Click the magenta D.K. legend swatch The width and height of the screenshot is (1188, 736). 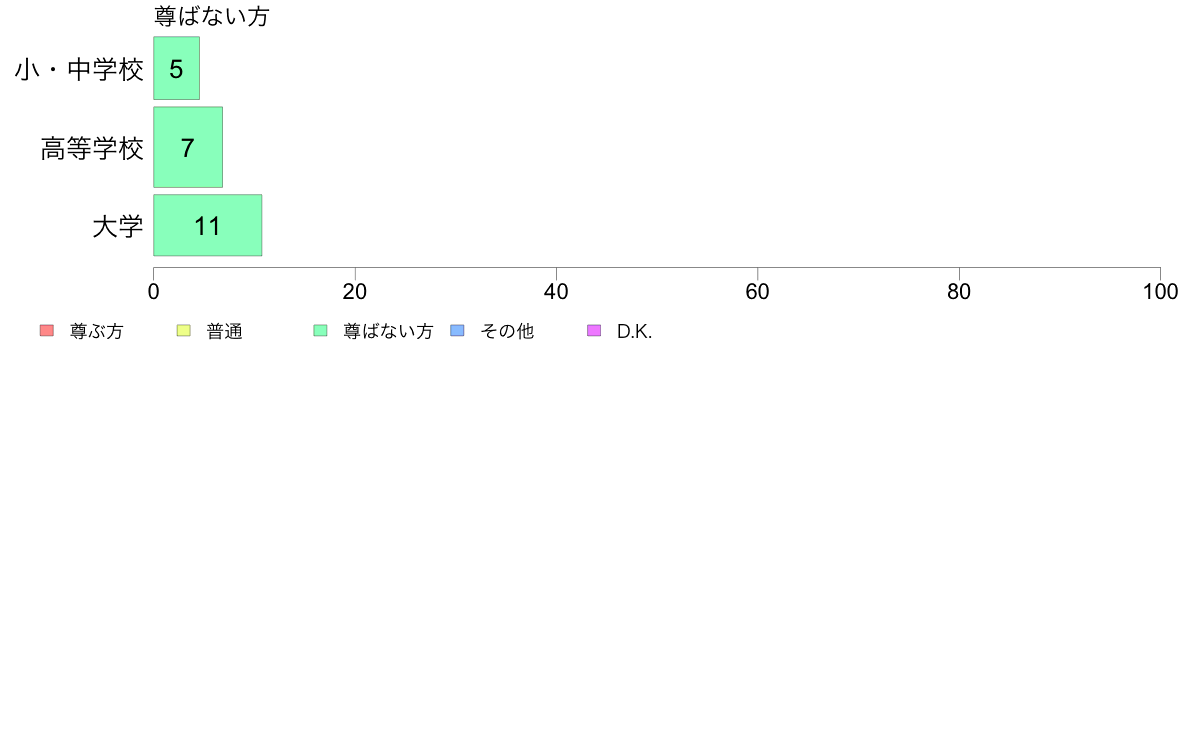[594, 330]
